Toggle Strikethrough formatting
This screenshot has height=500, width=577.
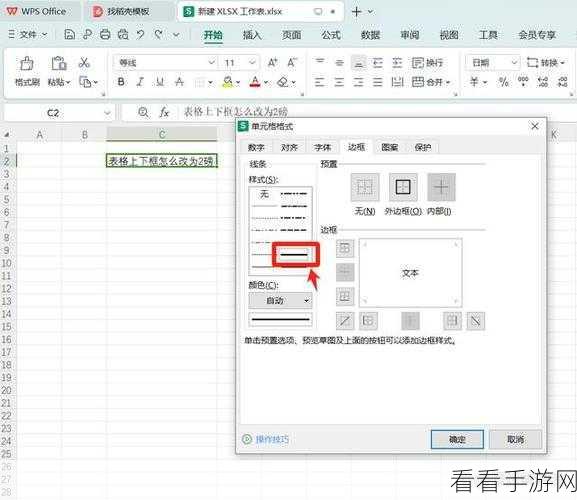[179, 82]
